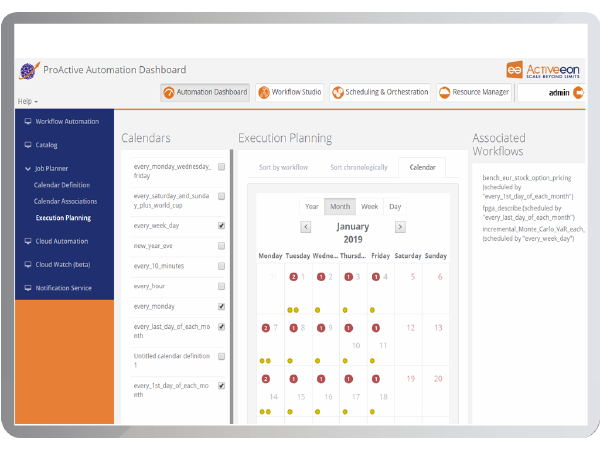Switch to Sort by workflow tab
Viewport: 600px width, 450px height.
coord(283,167)
